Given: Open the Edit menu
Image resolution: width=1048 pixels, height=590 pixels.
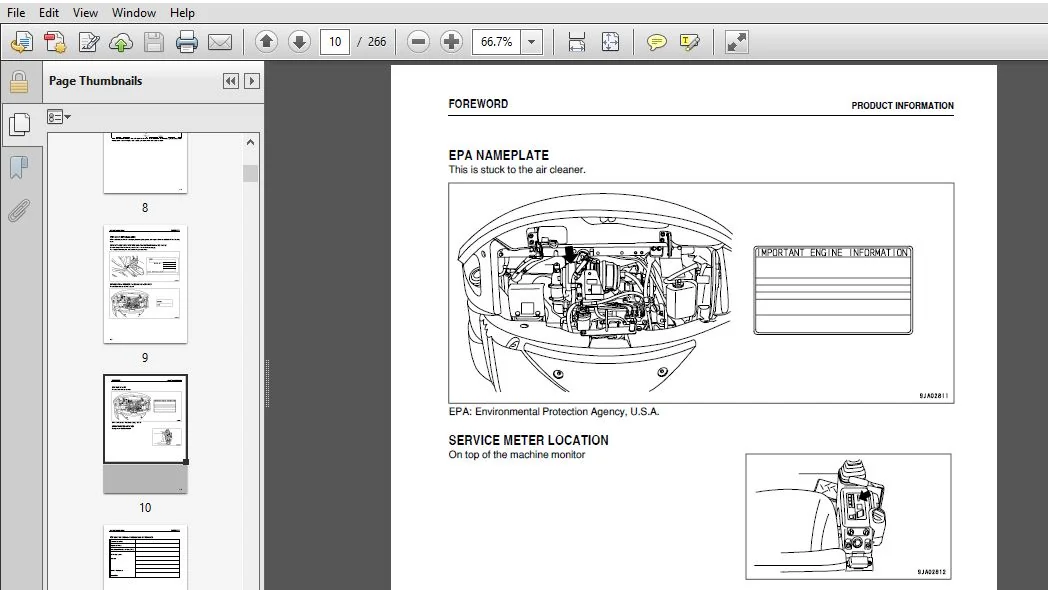Looking at the screenshot, I should tap(49, 13).
